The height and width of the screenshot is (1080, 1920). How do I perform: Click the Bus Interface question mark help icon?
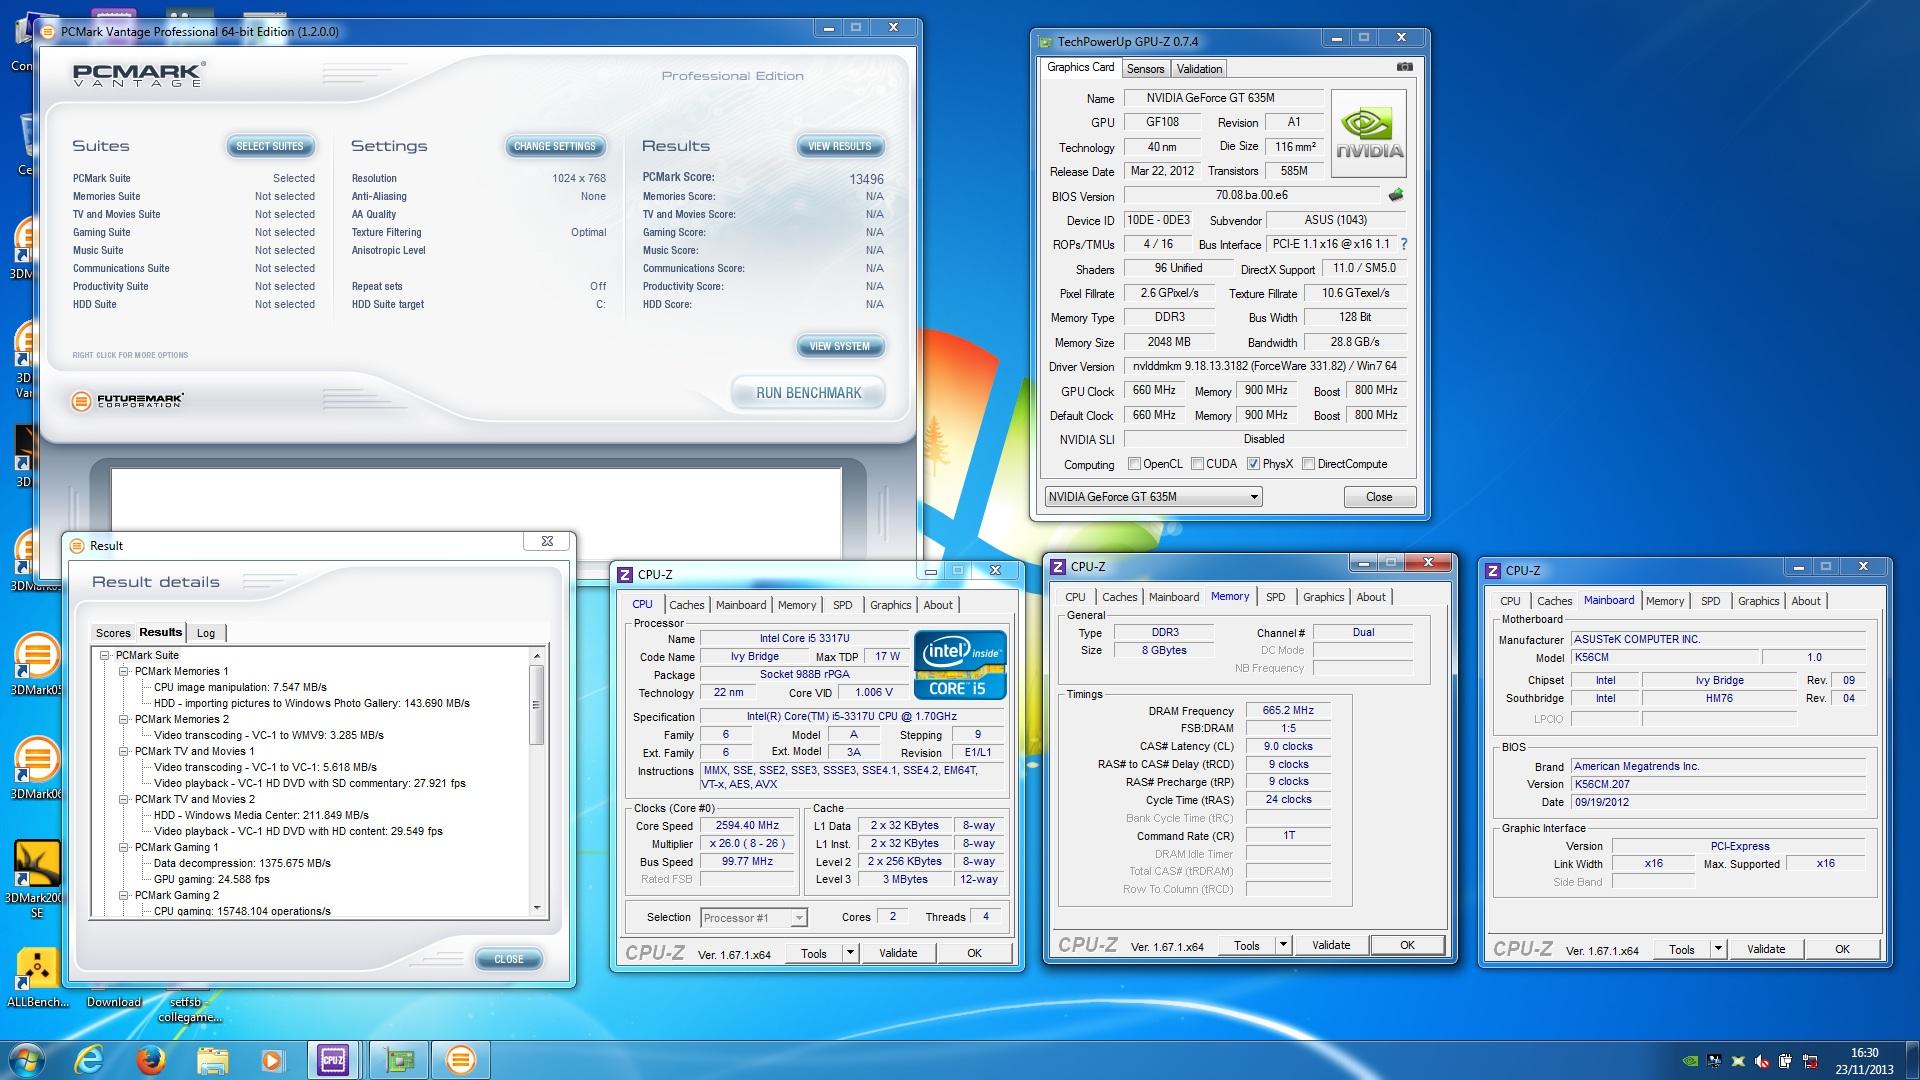(x=1404, y=244)
